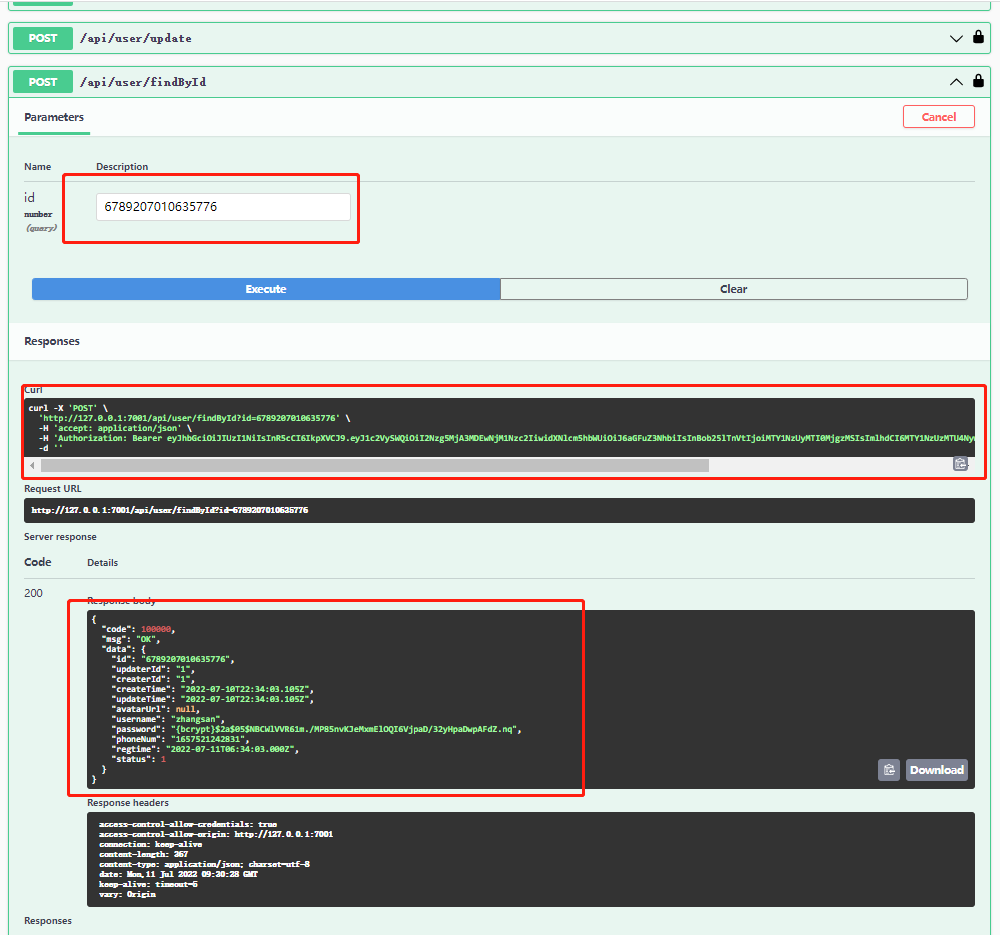Click the "phoneNum" line in response body
The image size is (1000, 935).
pyautogui.click(x=180, y=739)
